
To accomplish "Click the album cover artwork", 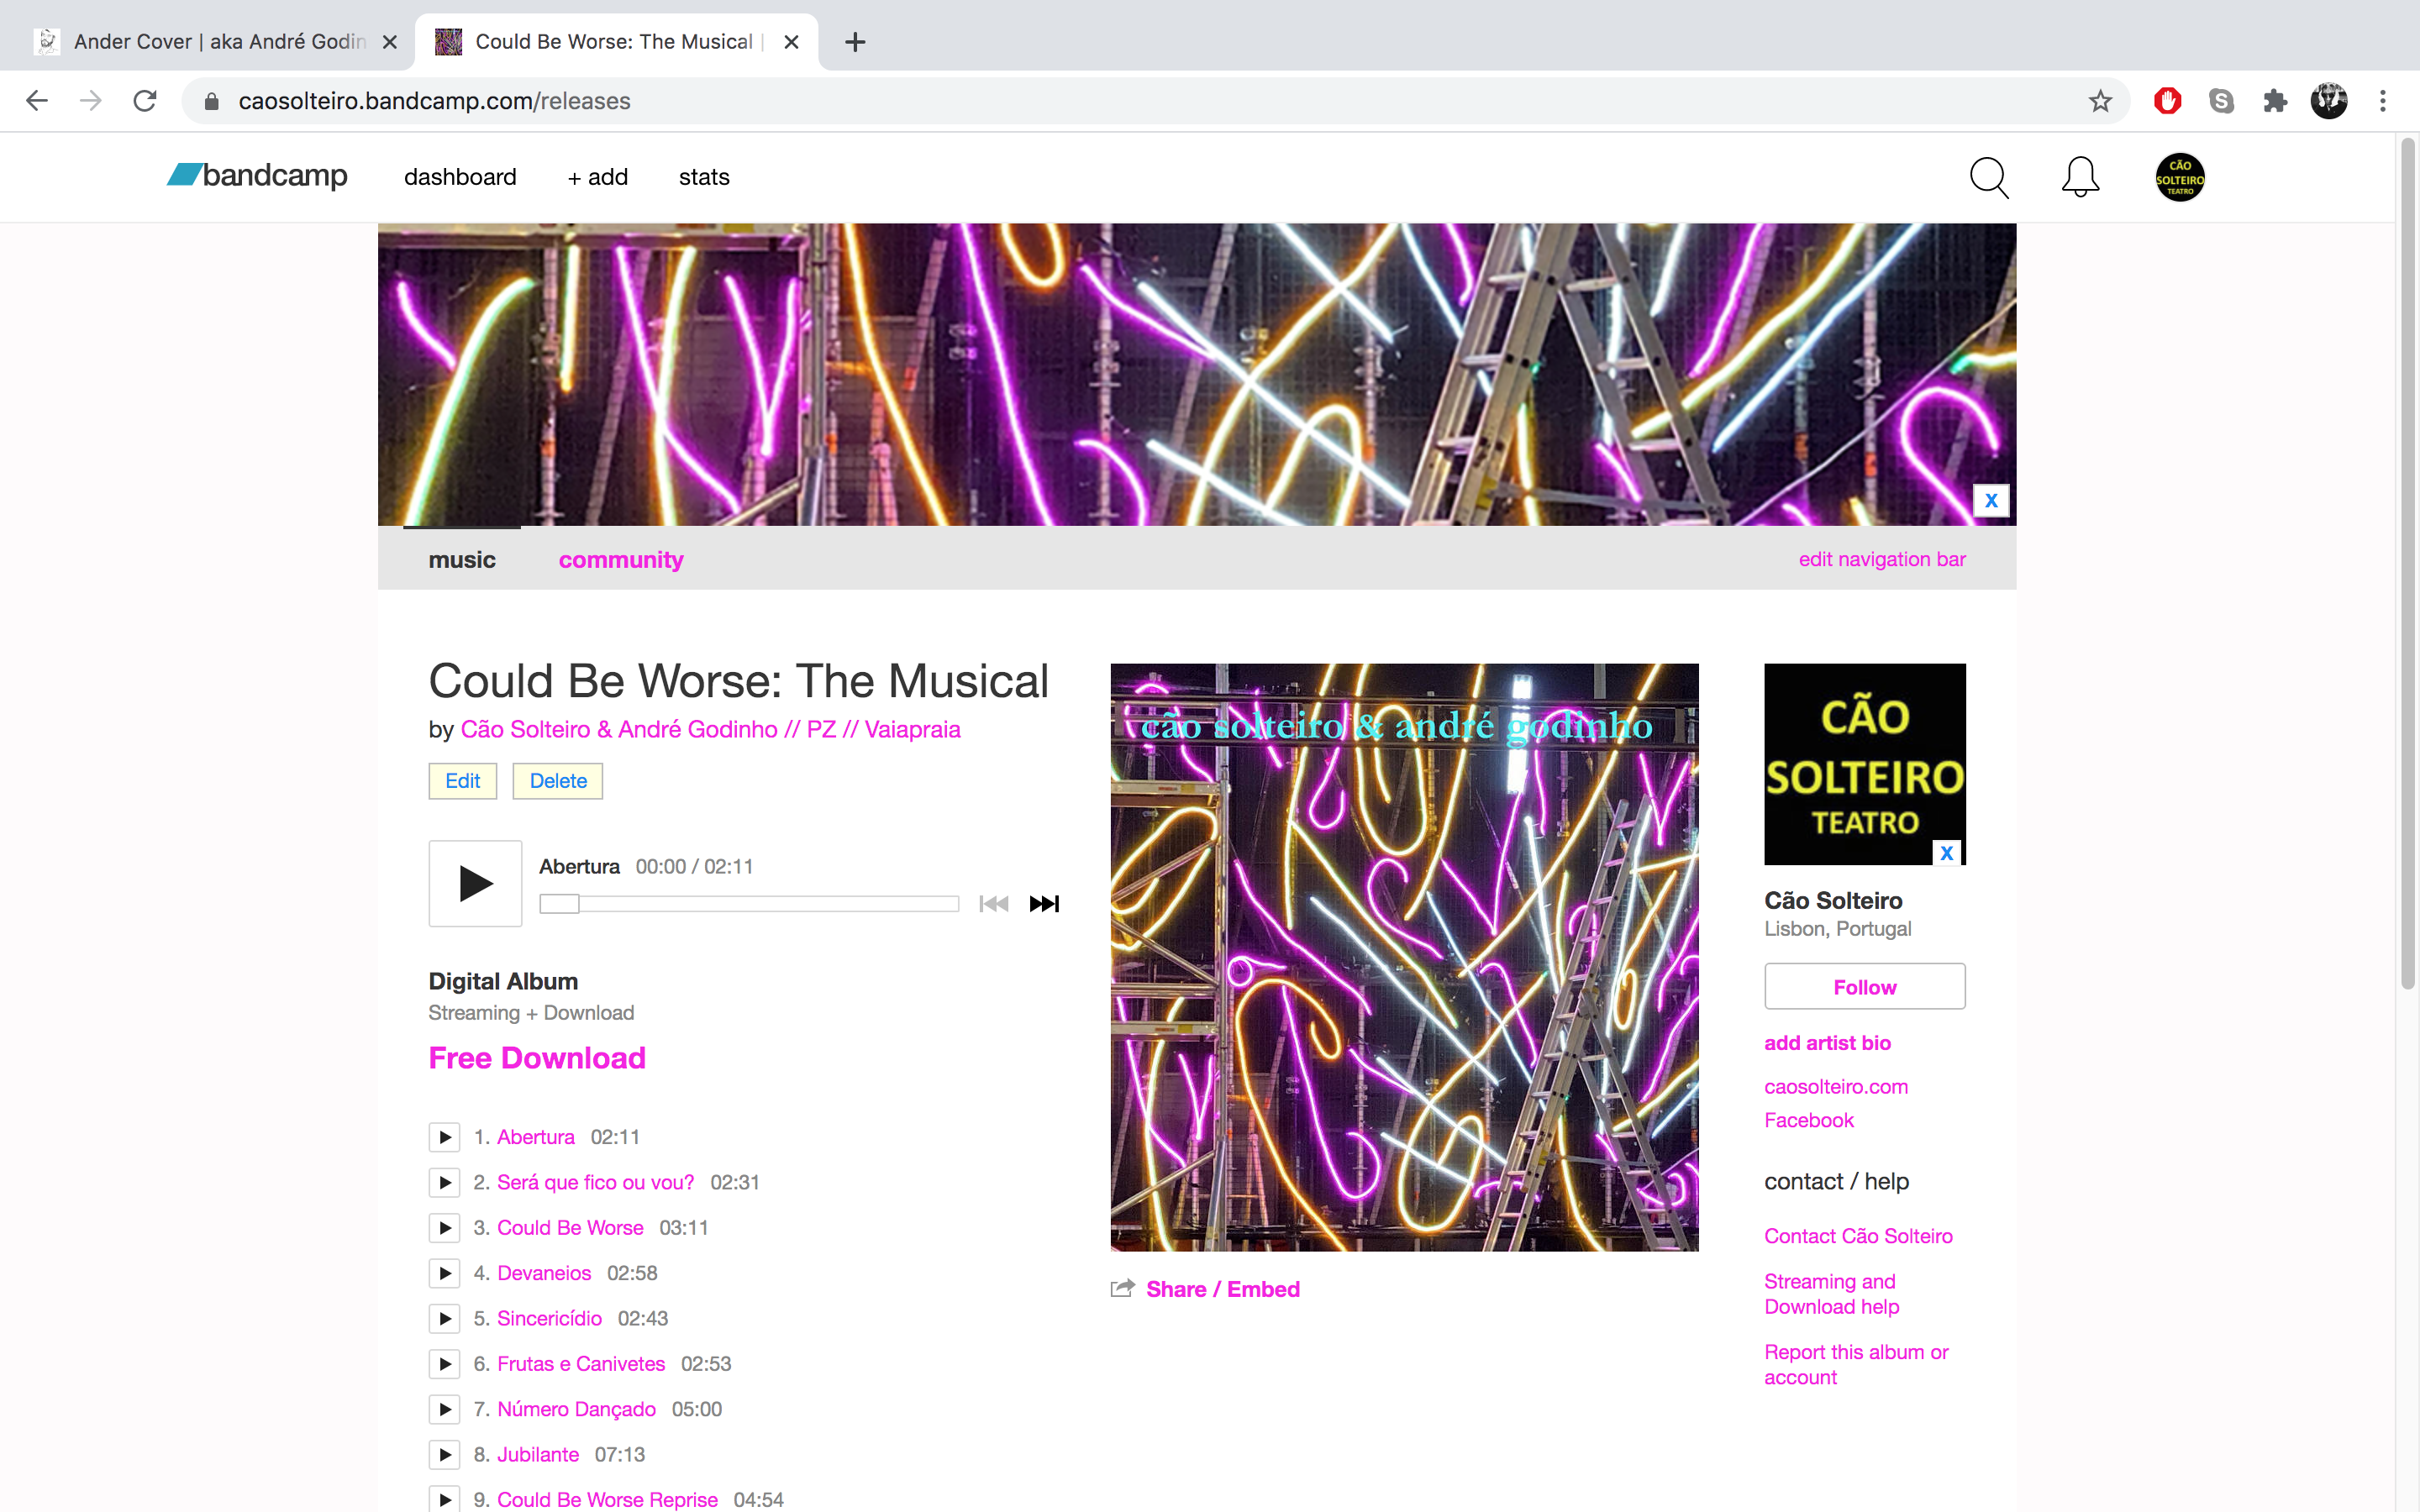I will click(x=1404, y=957).
